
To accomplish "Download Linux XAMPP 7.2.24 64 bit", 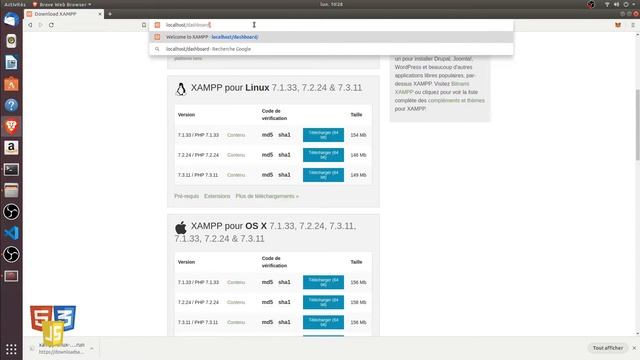I will click(x=323, y=155).
